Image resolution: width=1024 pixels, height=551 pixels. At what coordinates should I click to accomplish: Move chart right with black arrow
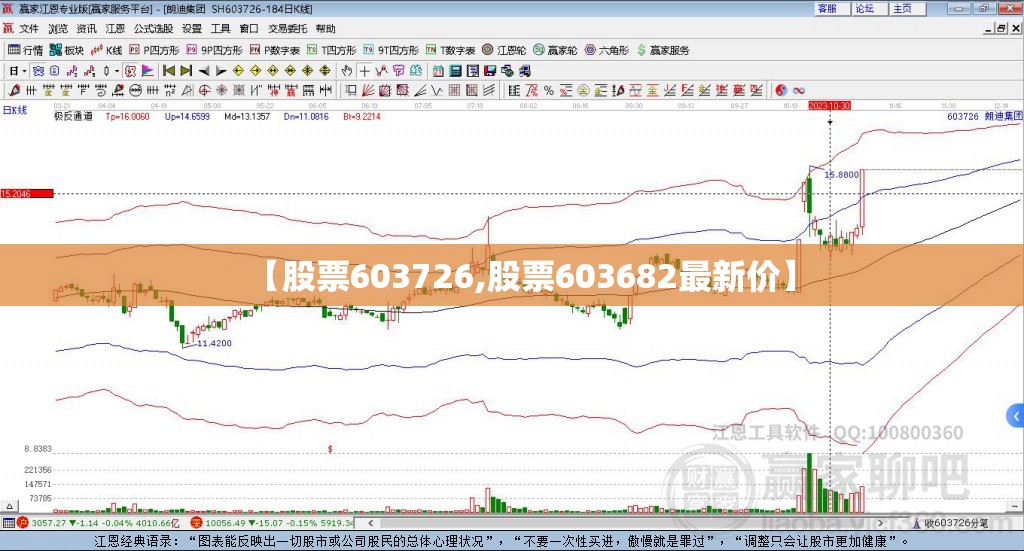[x=221, y=71]
